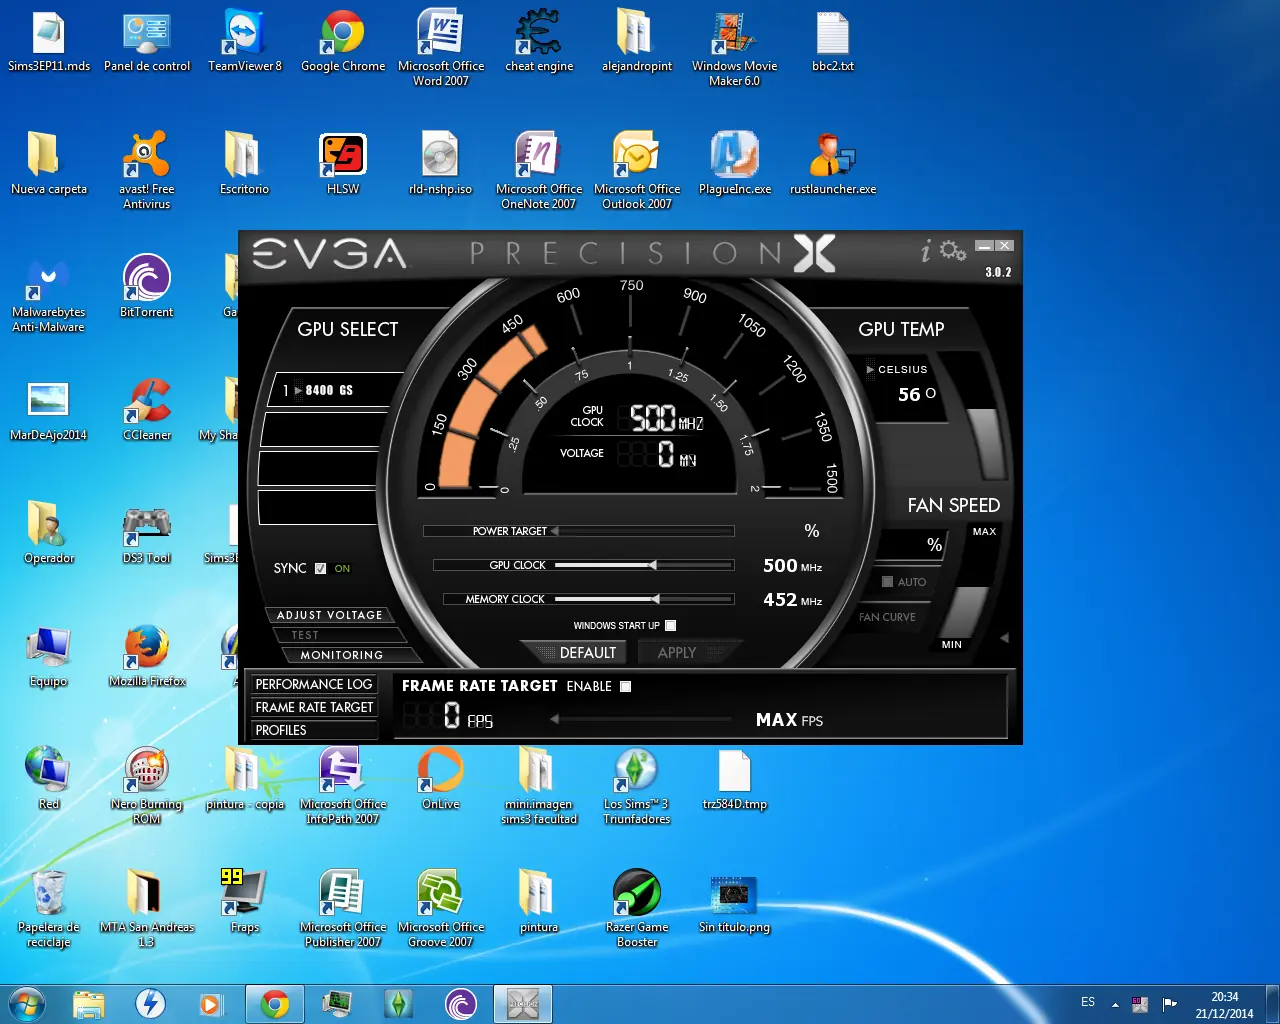This screenshot has height=1024, width=1280.
Task: Switch the ES input language indicator
Action: click(1088, 1002)
